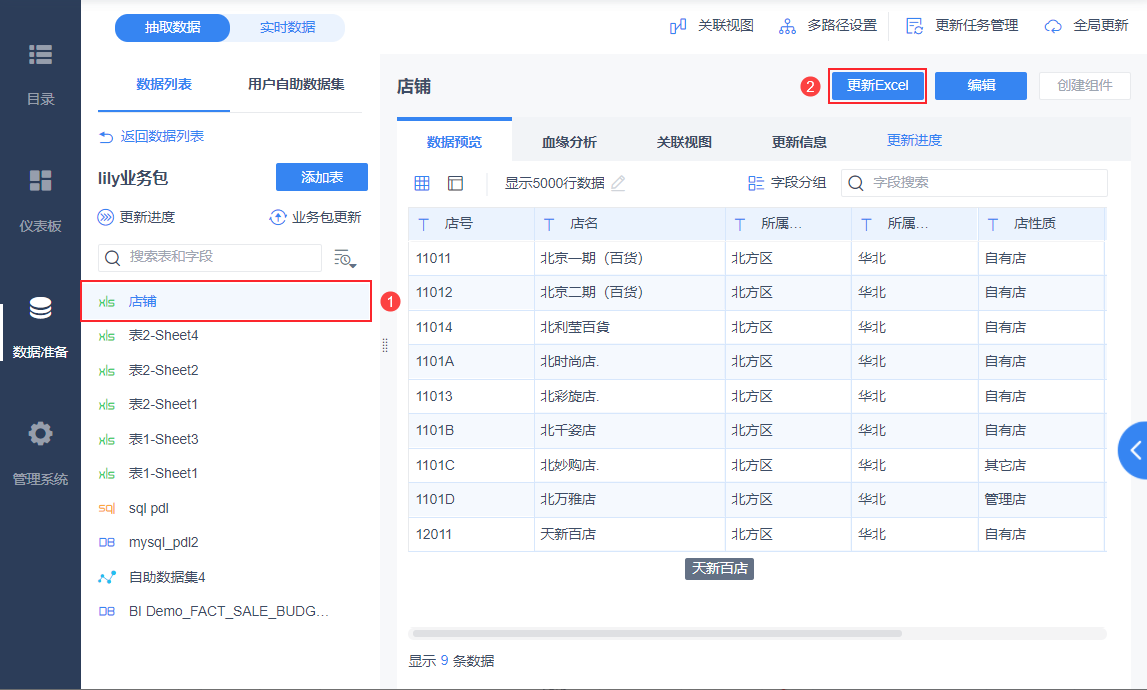Click the 字段分组 field grouping icon
1147x690 pixels.
point(756,183)
